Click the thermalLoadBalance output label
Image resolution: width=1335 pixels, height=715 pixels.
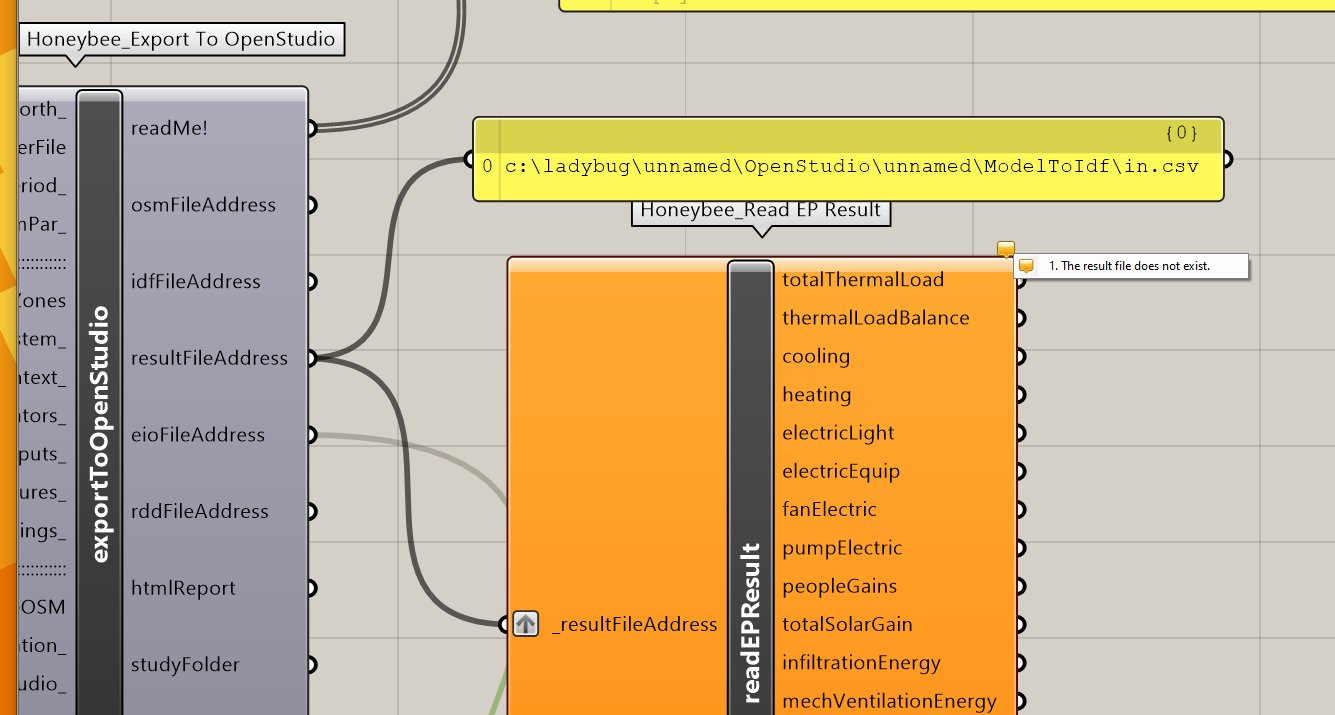[876, 318]
